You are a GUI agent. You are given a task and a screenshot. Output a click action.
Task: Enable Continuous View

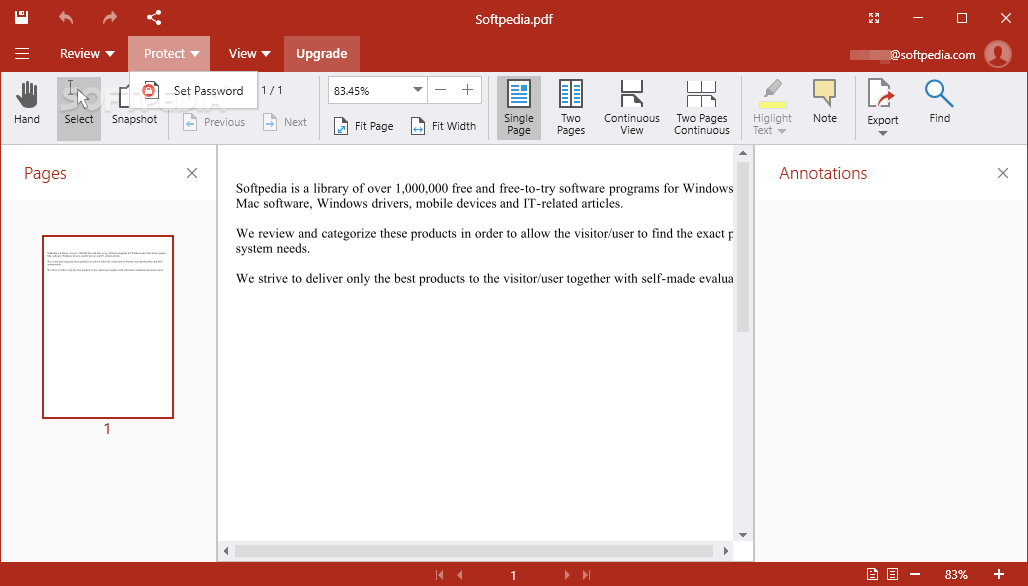click(x=632, y=107)
